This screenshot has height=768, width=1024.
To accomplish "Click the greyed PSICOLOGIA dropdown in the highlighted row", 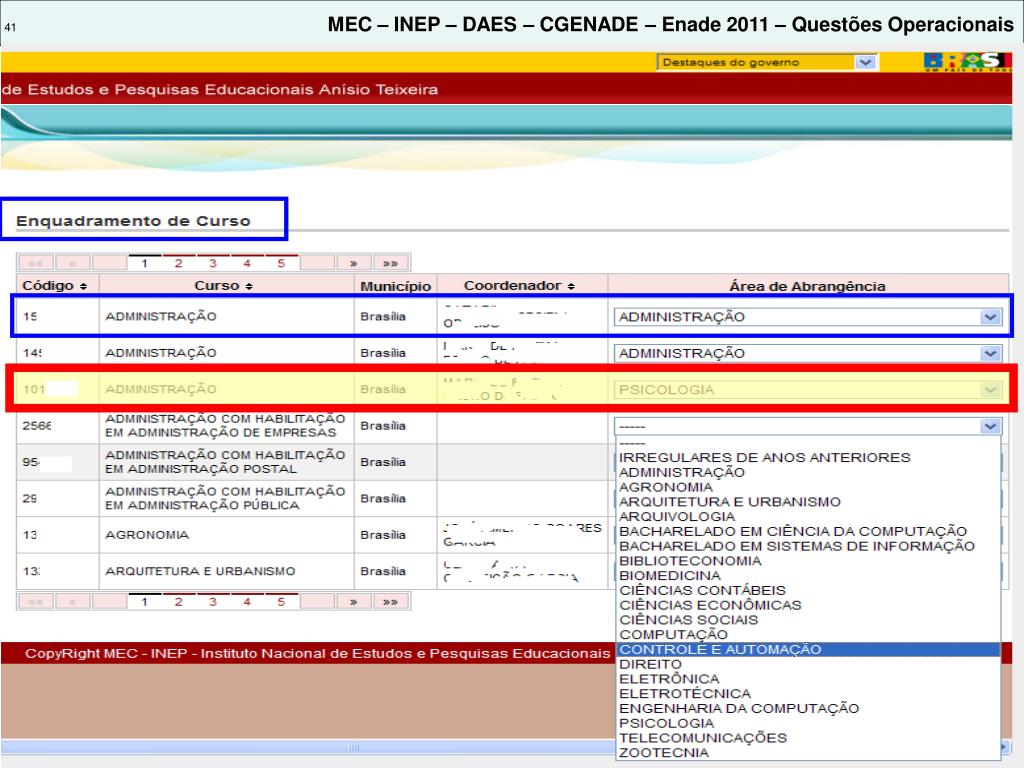I will (x=808, y=390).
